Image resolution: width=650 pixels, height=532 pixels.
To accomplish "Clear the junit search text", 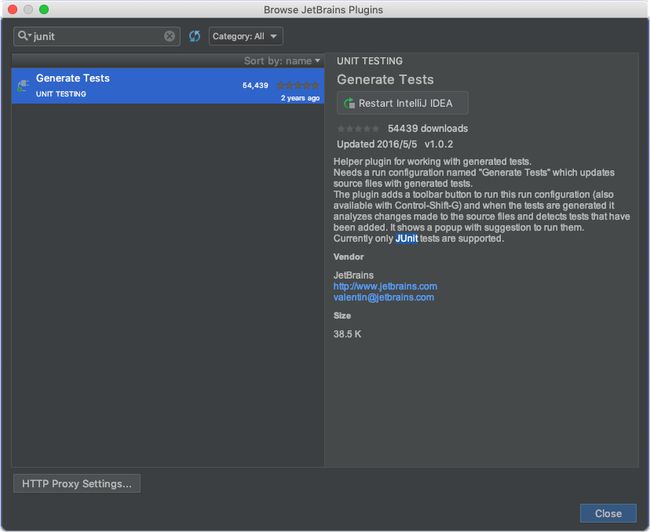I will [x=169, y=36].
